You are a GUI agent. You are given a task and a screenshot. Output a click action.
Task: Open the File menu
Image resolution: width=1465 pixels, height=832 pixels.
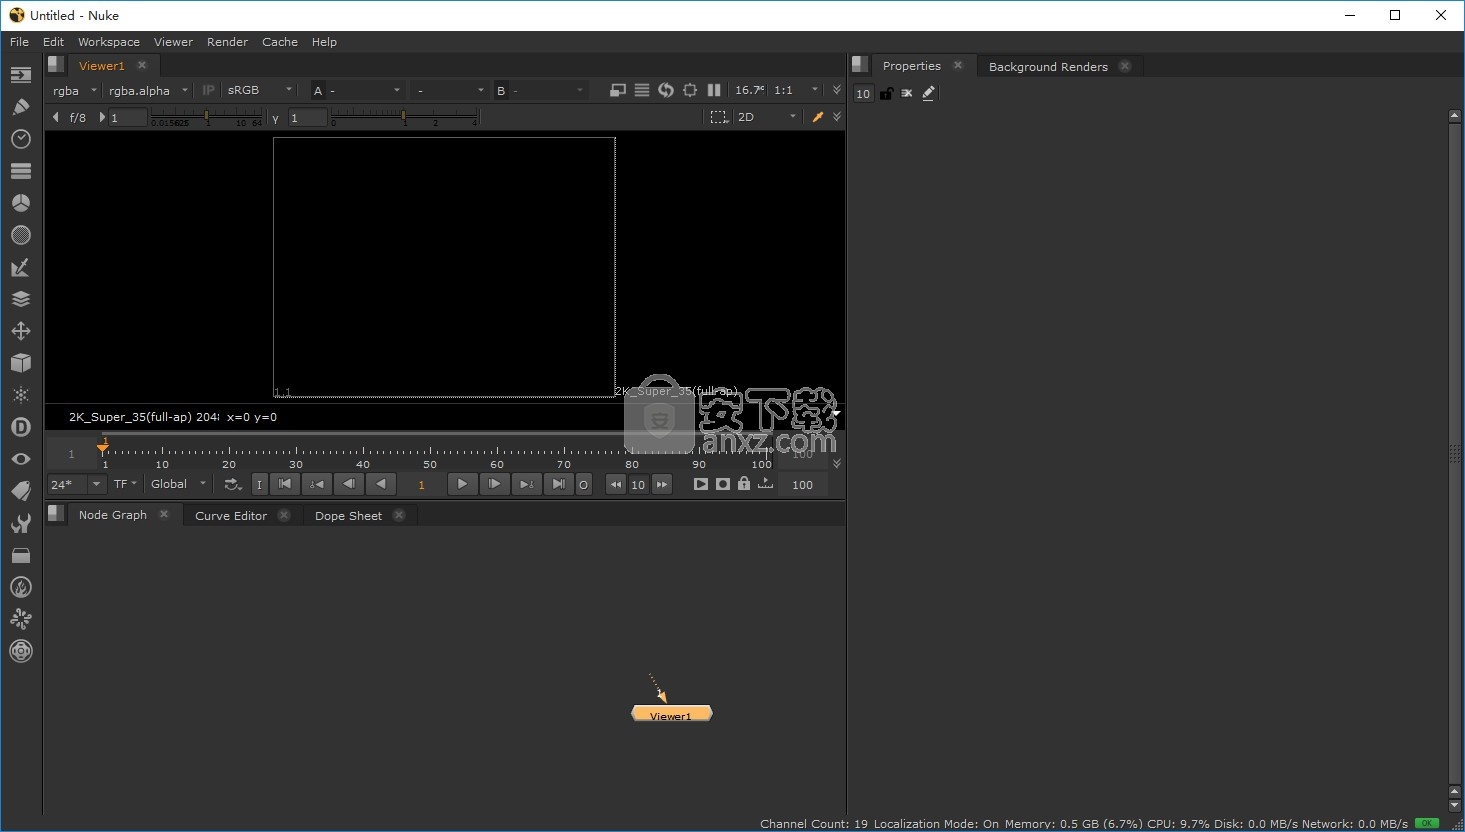point(19,42)
